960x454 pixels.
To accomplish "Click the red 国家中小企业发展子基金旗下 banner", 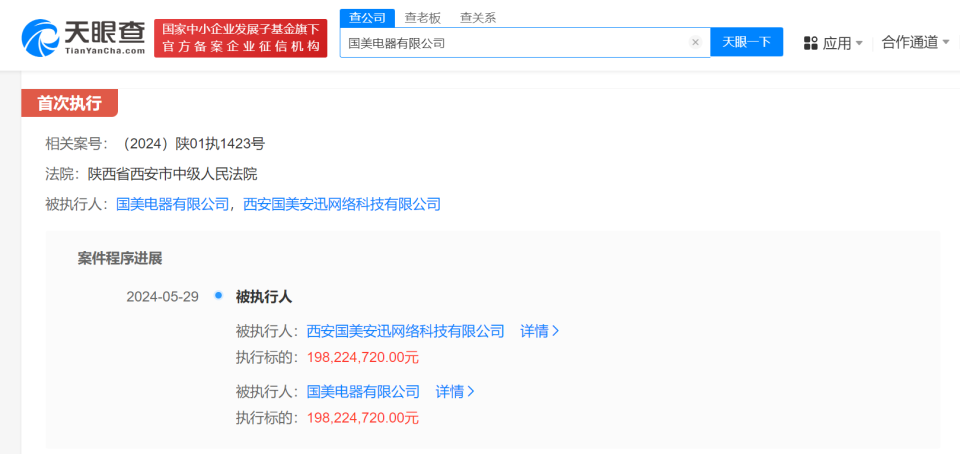I will pos(241,38).
